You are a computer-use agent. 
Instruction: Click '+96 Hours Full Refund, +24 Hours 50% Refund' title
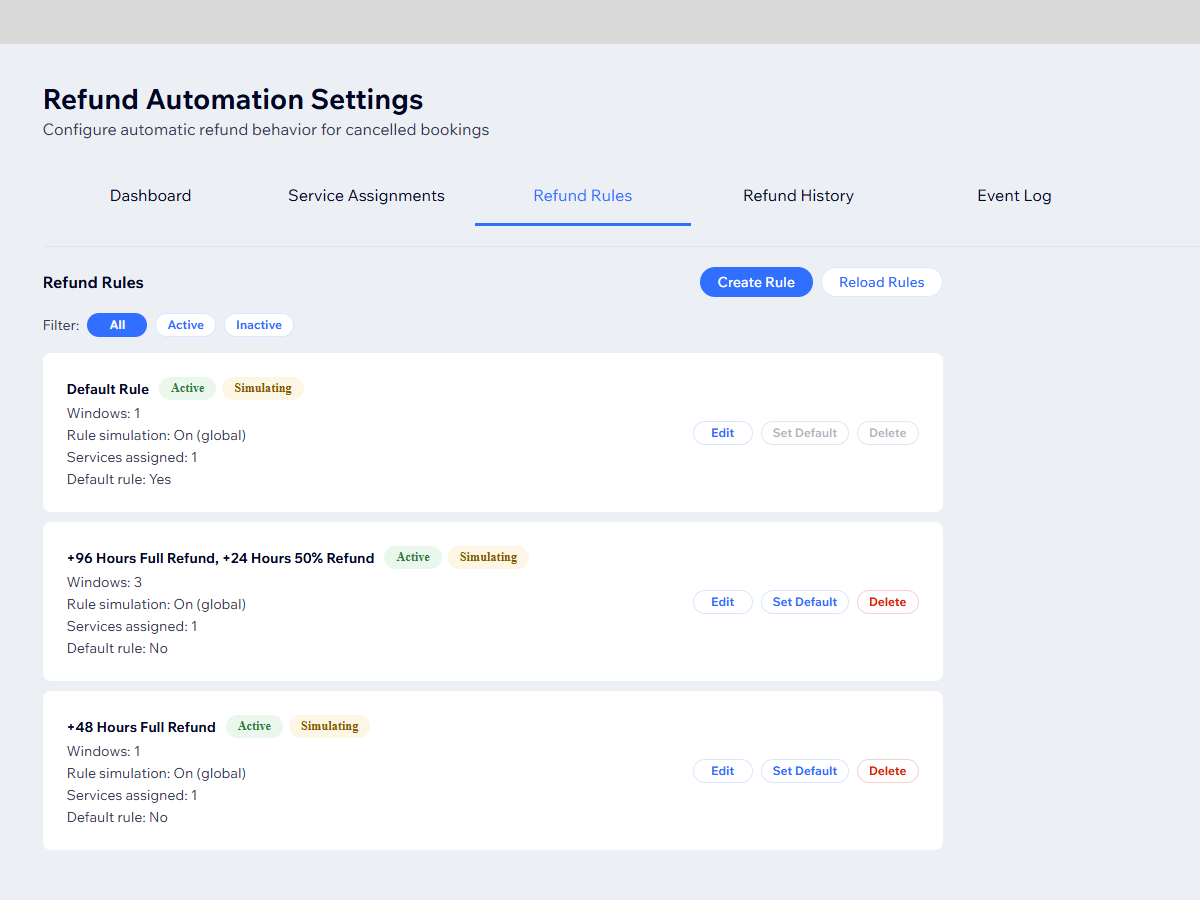pos(221,558)
